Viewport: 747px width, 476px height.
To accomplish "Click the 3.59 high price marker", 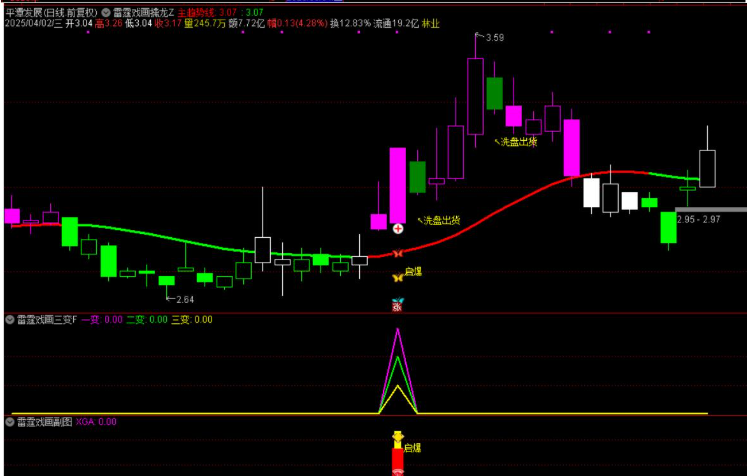I will click(x=491, y=38).
